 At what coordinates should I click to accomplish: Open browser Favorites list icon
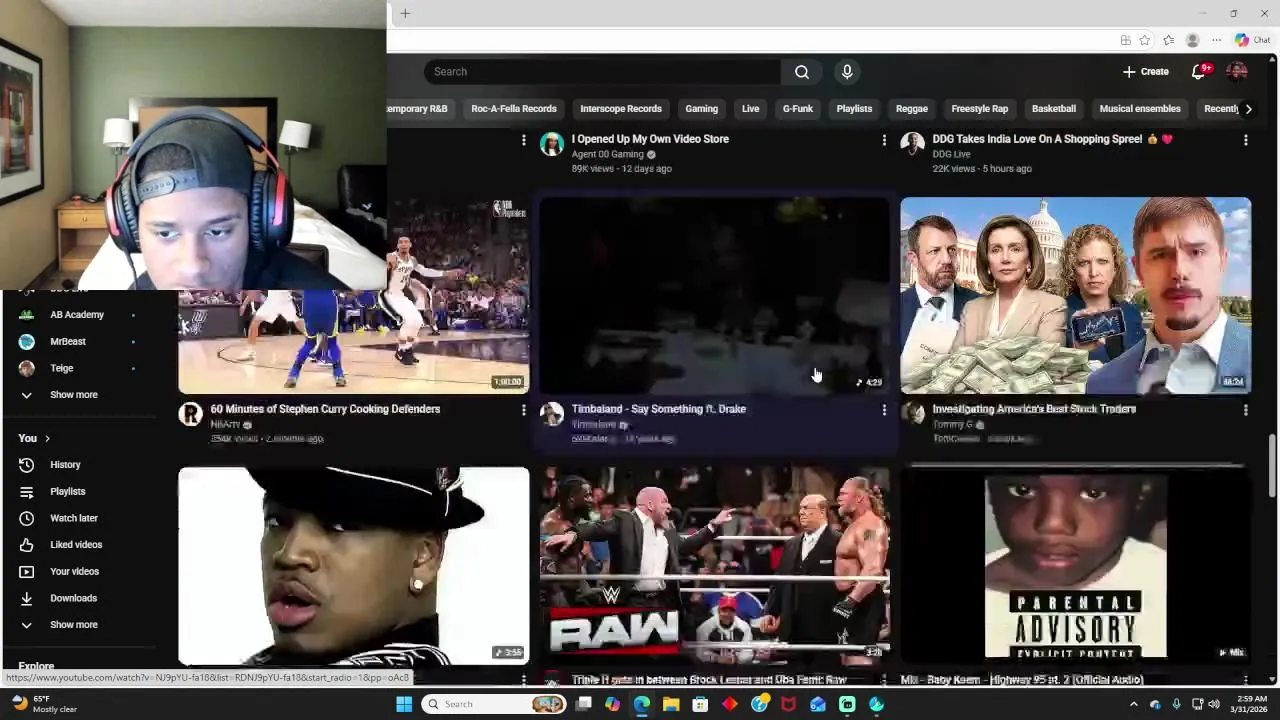pyautogui.click(x=1168, y=40)
